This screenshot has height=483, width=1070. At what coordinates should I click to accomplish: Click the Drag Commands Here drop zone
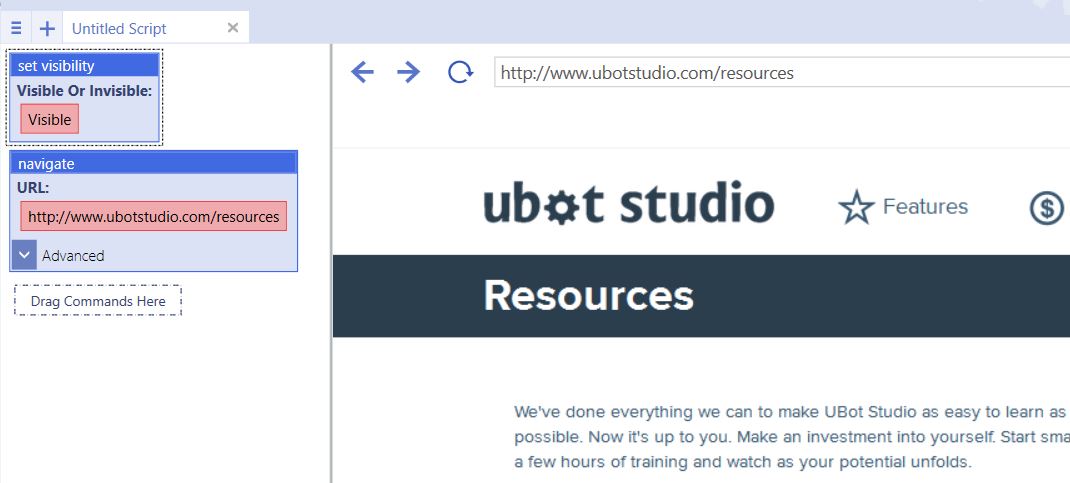pos(98,301)
